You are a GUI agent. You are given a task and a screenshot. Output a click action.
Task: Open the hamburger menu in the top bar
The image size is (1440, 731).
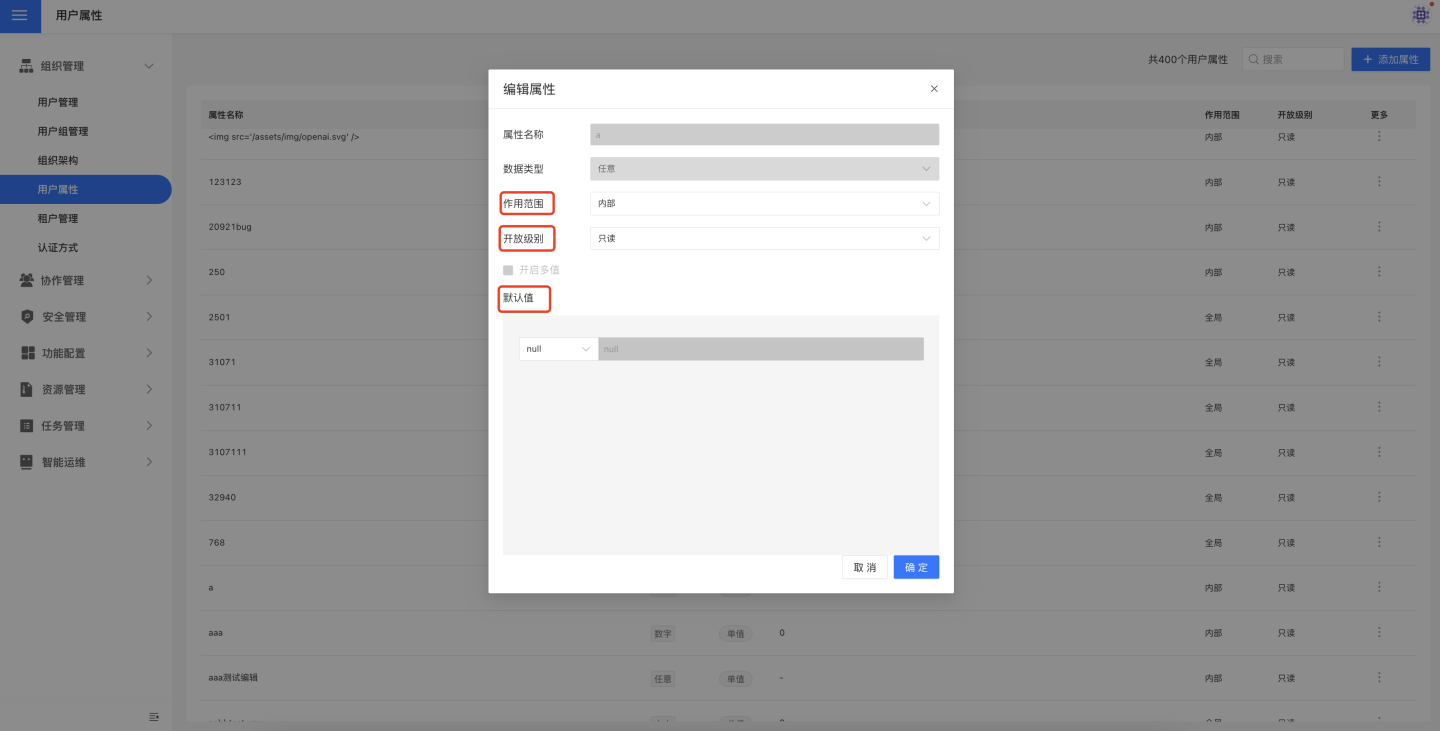[x=20, y=16]
